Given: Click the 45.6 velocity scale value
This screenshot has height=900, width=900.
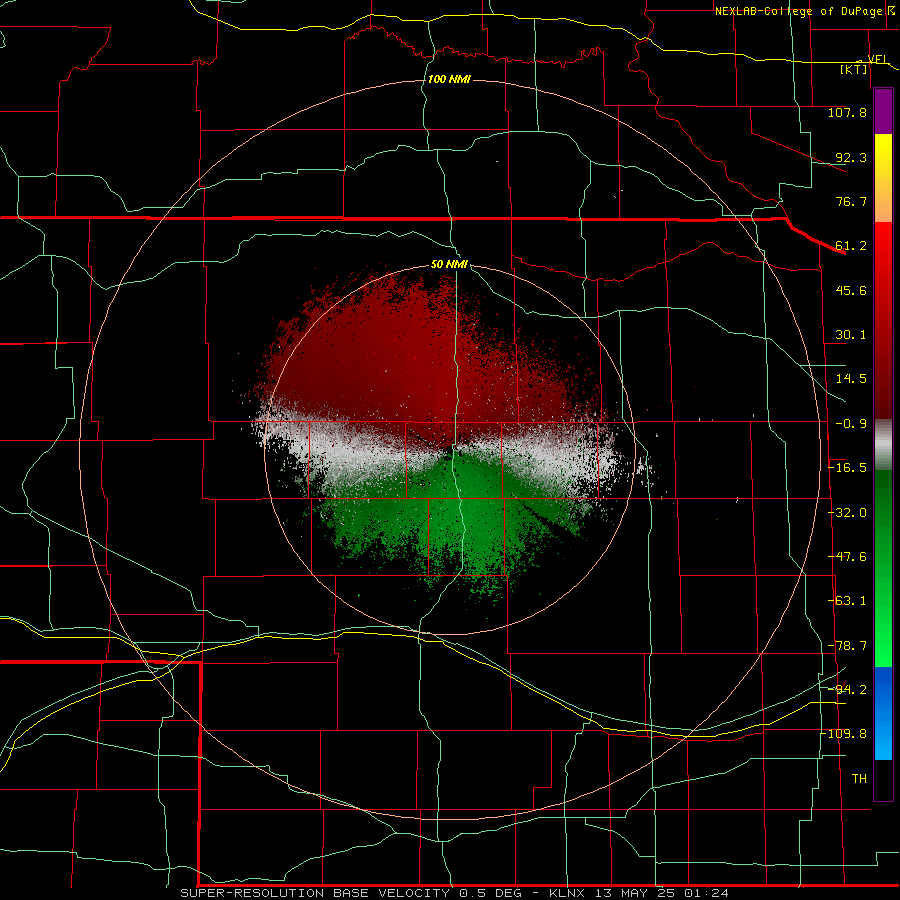Looking at the screenshot, I should coord(851,290).
